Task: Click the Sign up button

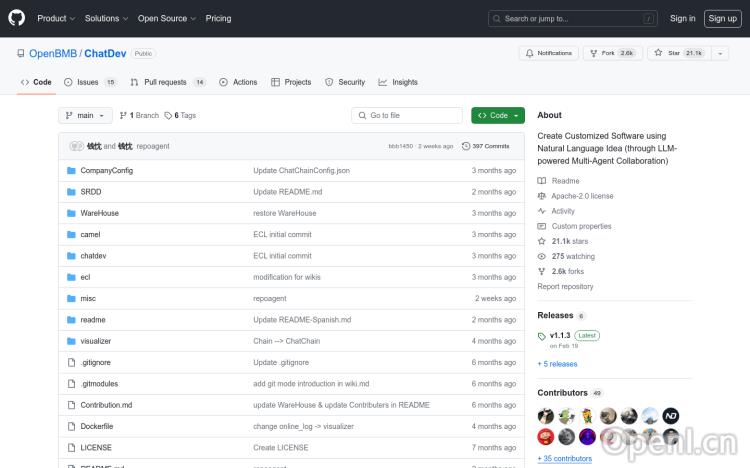Action: (x=720, y=18)
